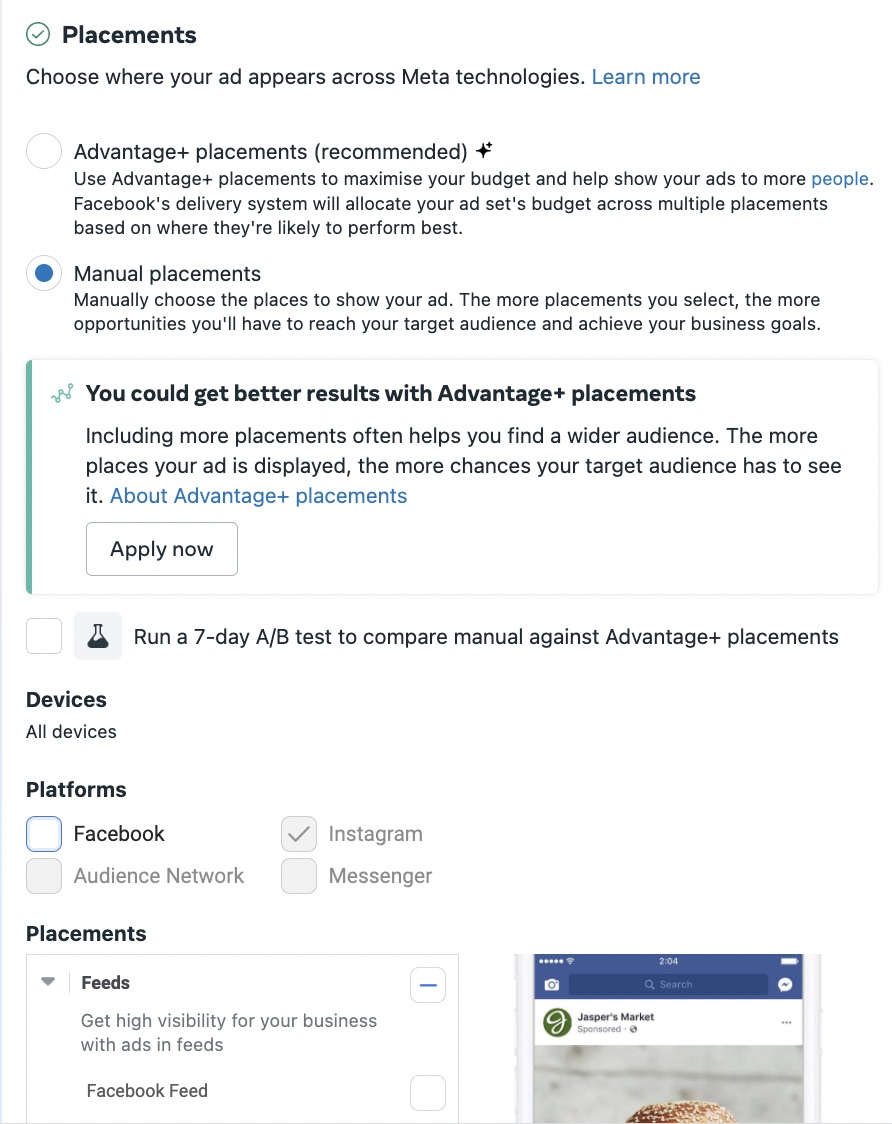The height and width of the screenshot is (1124, 892).
Task: Click the search field in the phone preview
Action: click(668, 985)
